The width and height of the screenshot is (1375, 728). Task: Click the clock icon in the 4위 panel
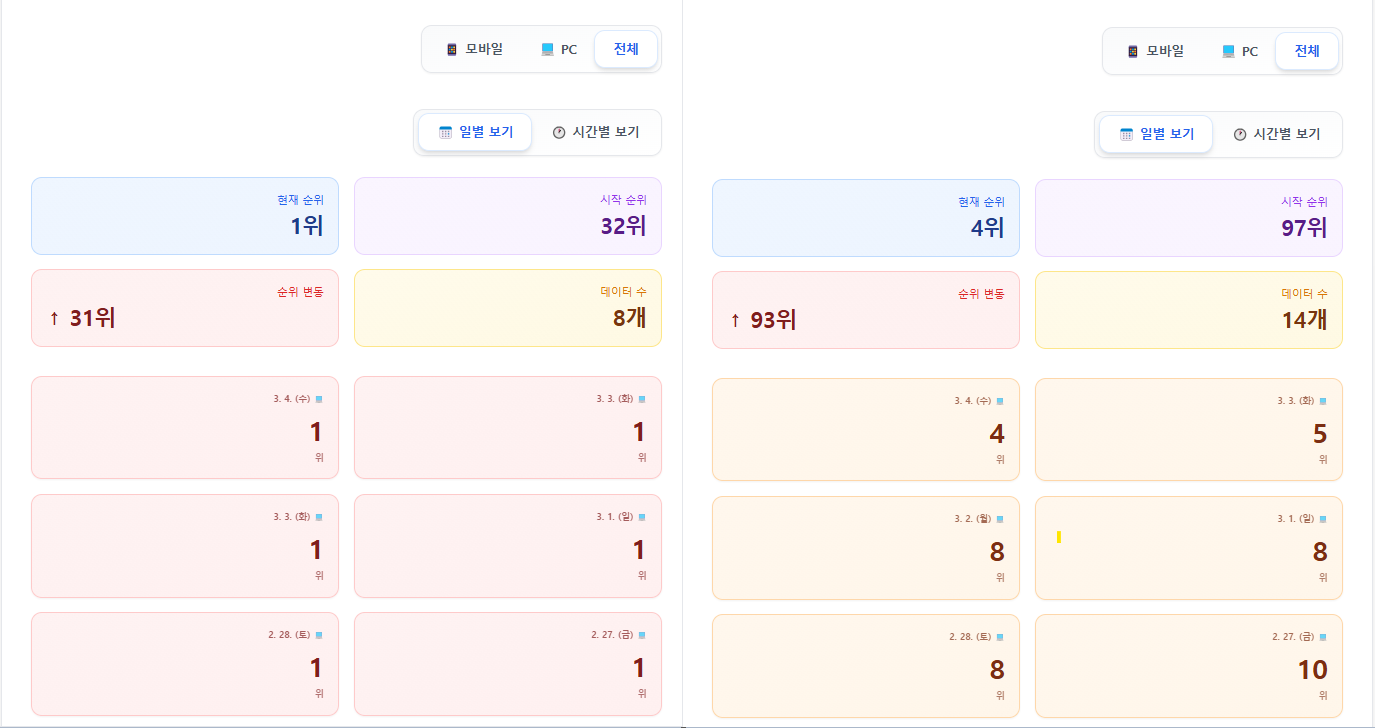(x=1240, y=134)
